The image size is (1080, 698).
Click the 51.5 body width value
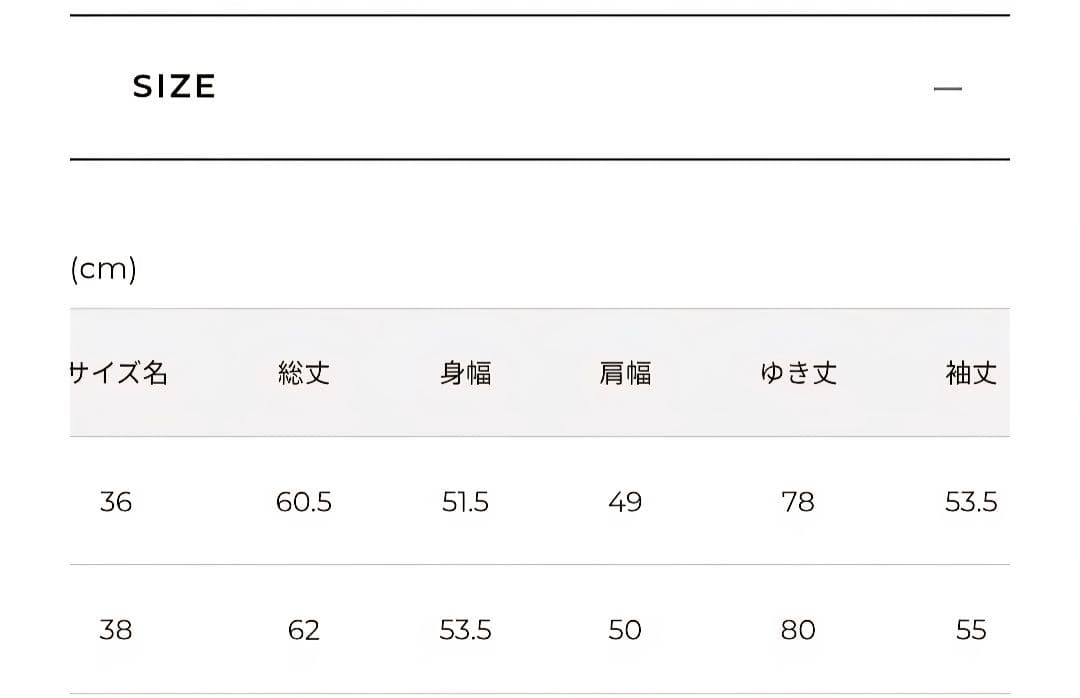click(465, 502)
